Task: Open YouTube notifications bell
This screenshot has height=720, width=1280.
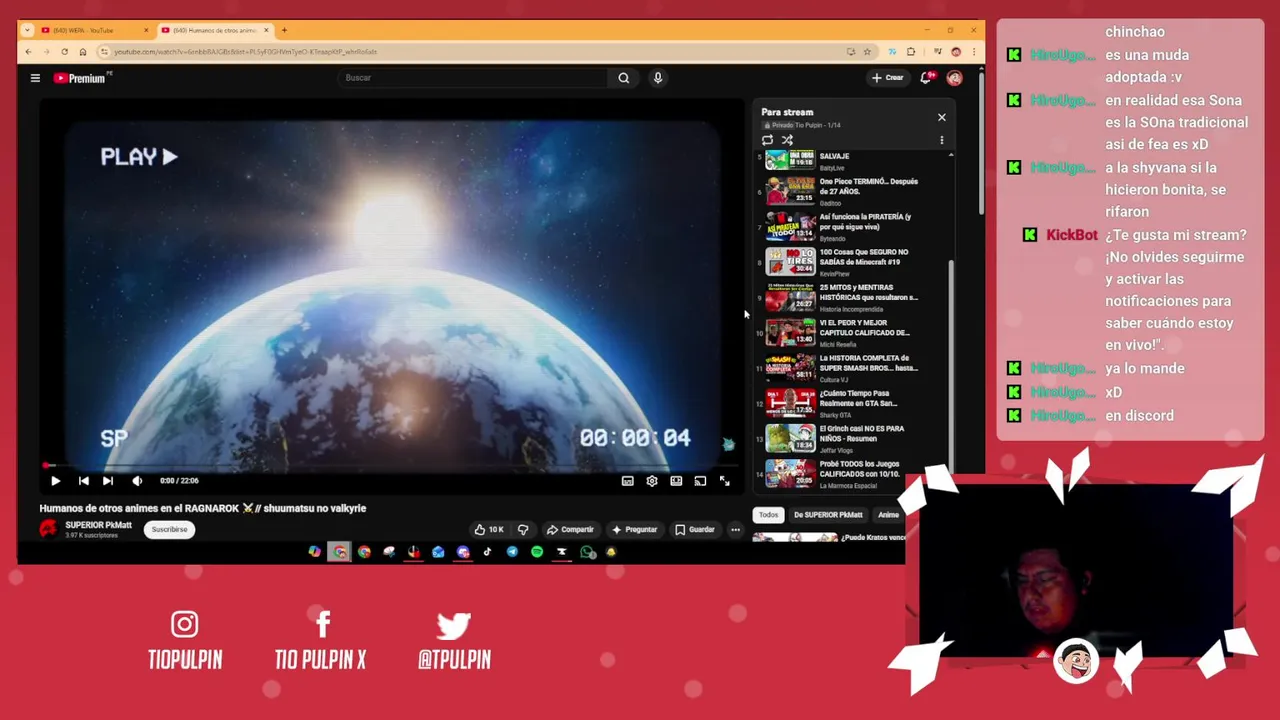Action: [927, 78]
